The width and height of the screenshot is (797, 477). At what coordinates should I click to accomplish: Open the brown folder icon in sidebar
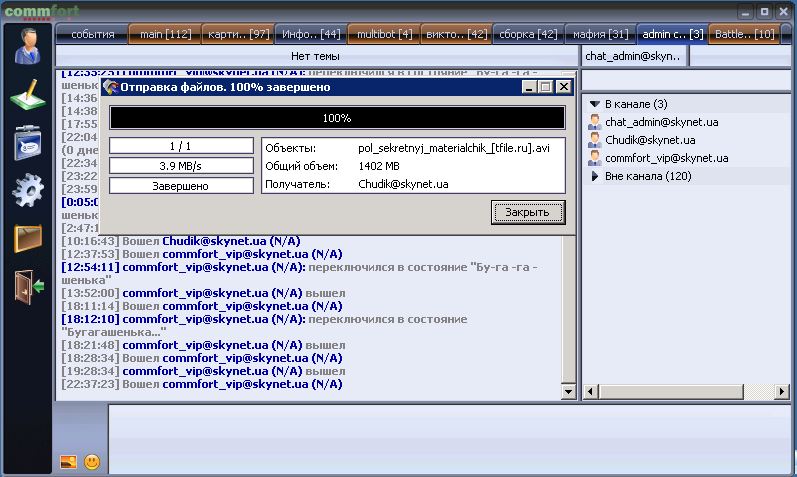point(28,238)
